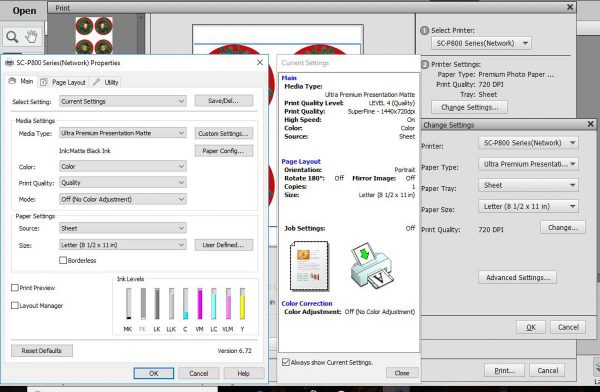Click the PK ink level bar
The height and width of the screenshot is (392, 600).
(x=143, y=304)
